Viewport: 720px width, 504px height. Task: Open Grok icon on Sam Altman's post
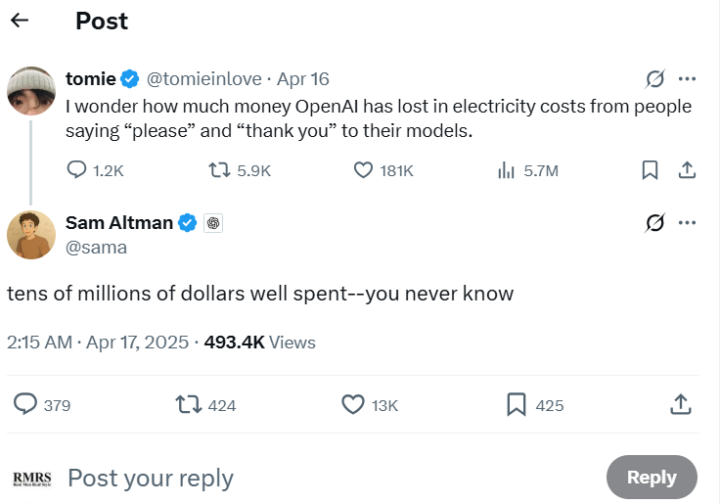point(655,223)
